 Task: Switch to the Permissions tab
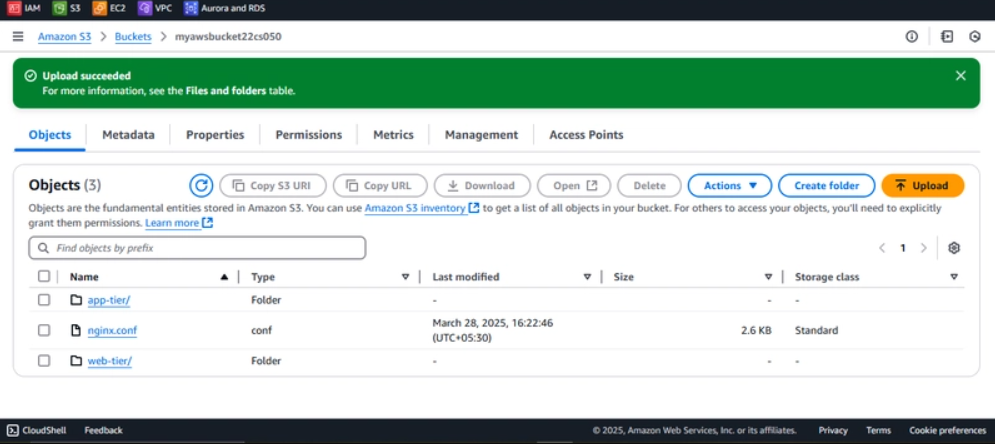308,134
